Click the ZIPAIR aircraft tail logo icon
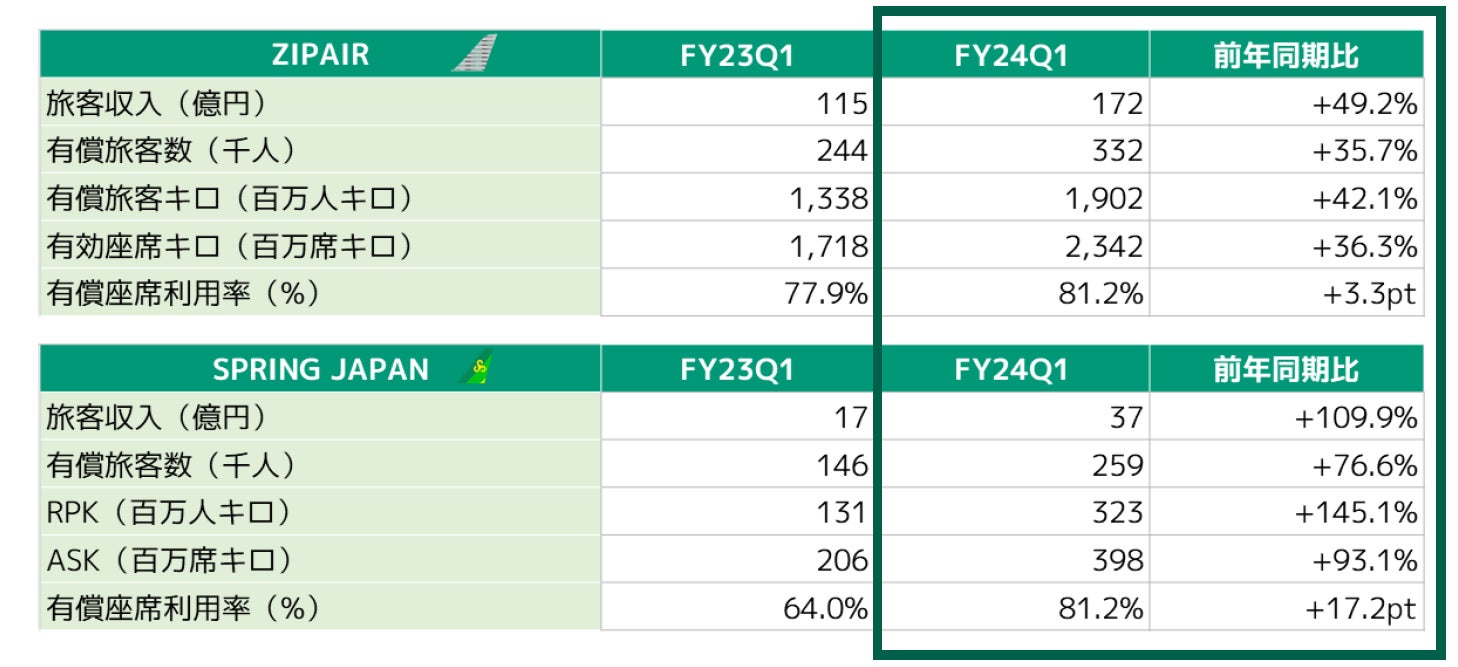This screenshot has width=1458, height=667. coord(474,53)
